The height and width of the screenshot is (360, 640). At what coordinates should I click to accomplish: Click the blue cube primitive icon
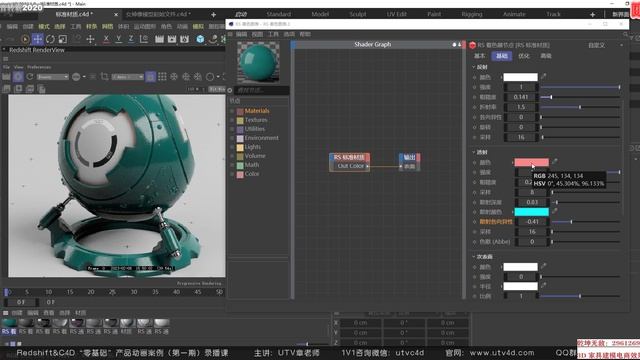point(200,39)
